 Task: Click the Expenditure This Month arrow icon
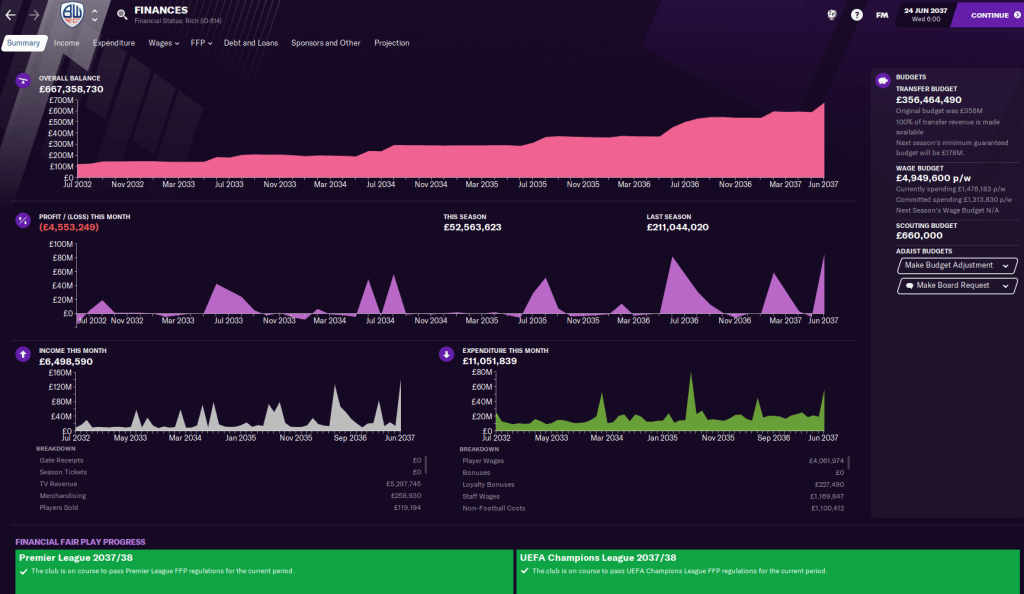point(447,354)
